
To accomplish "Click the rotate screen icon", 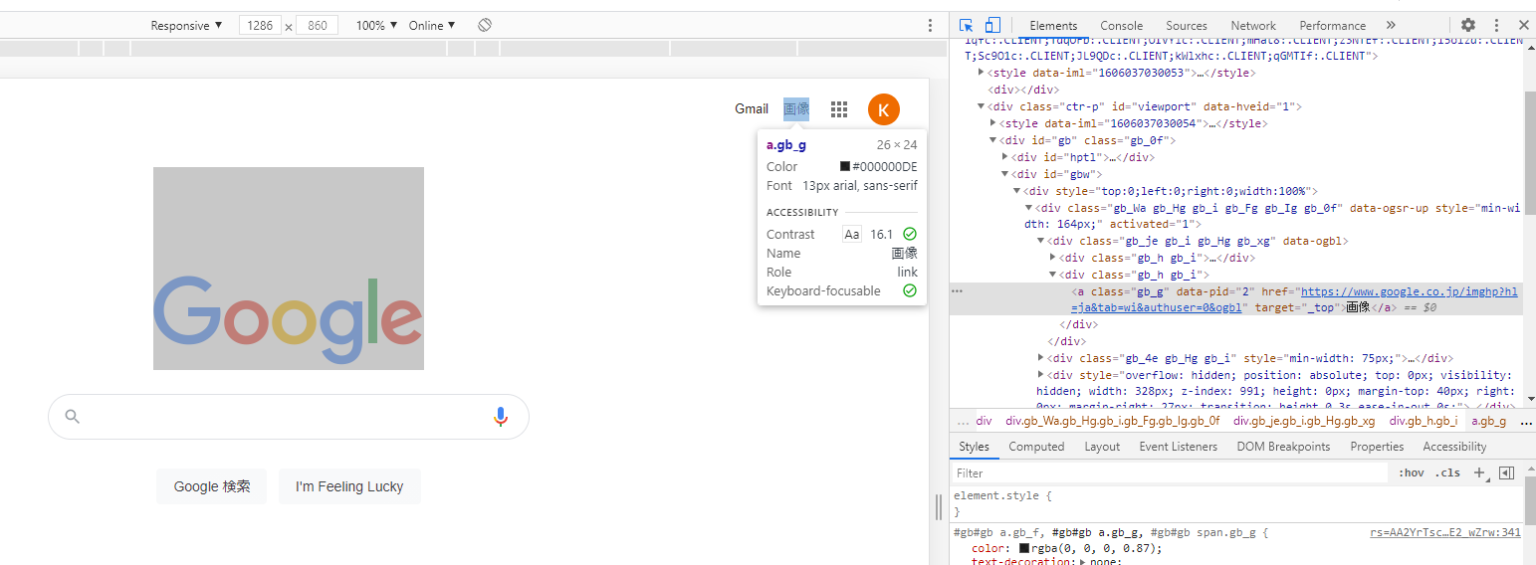I will tap(484, 25).
